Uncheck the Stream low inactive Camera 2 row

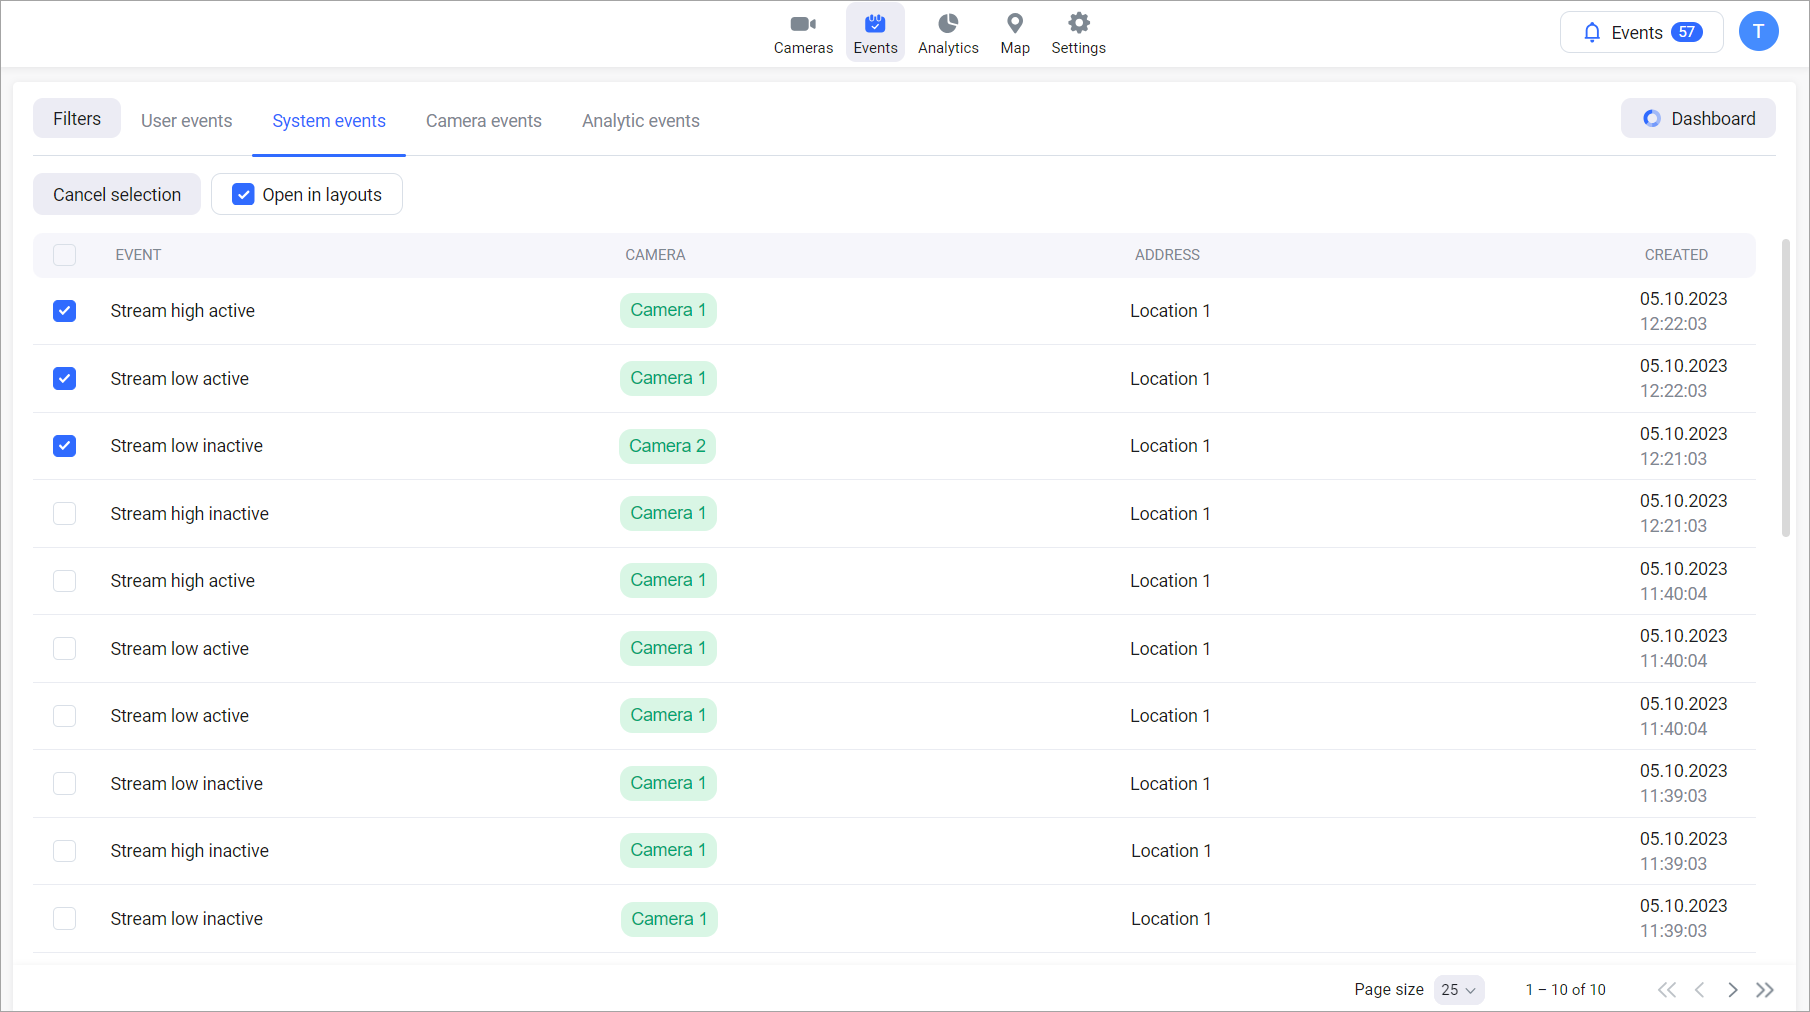(65, 446)
